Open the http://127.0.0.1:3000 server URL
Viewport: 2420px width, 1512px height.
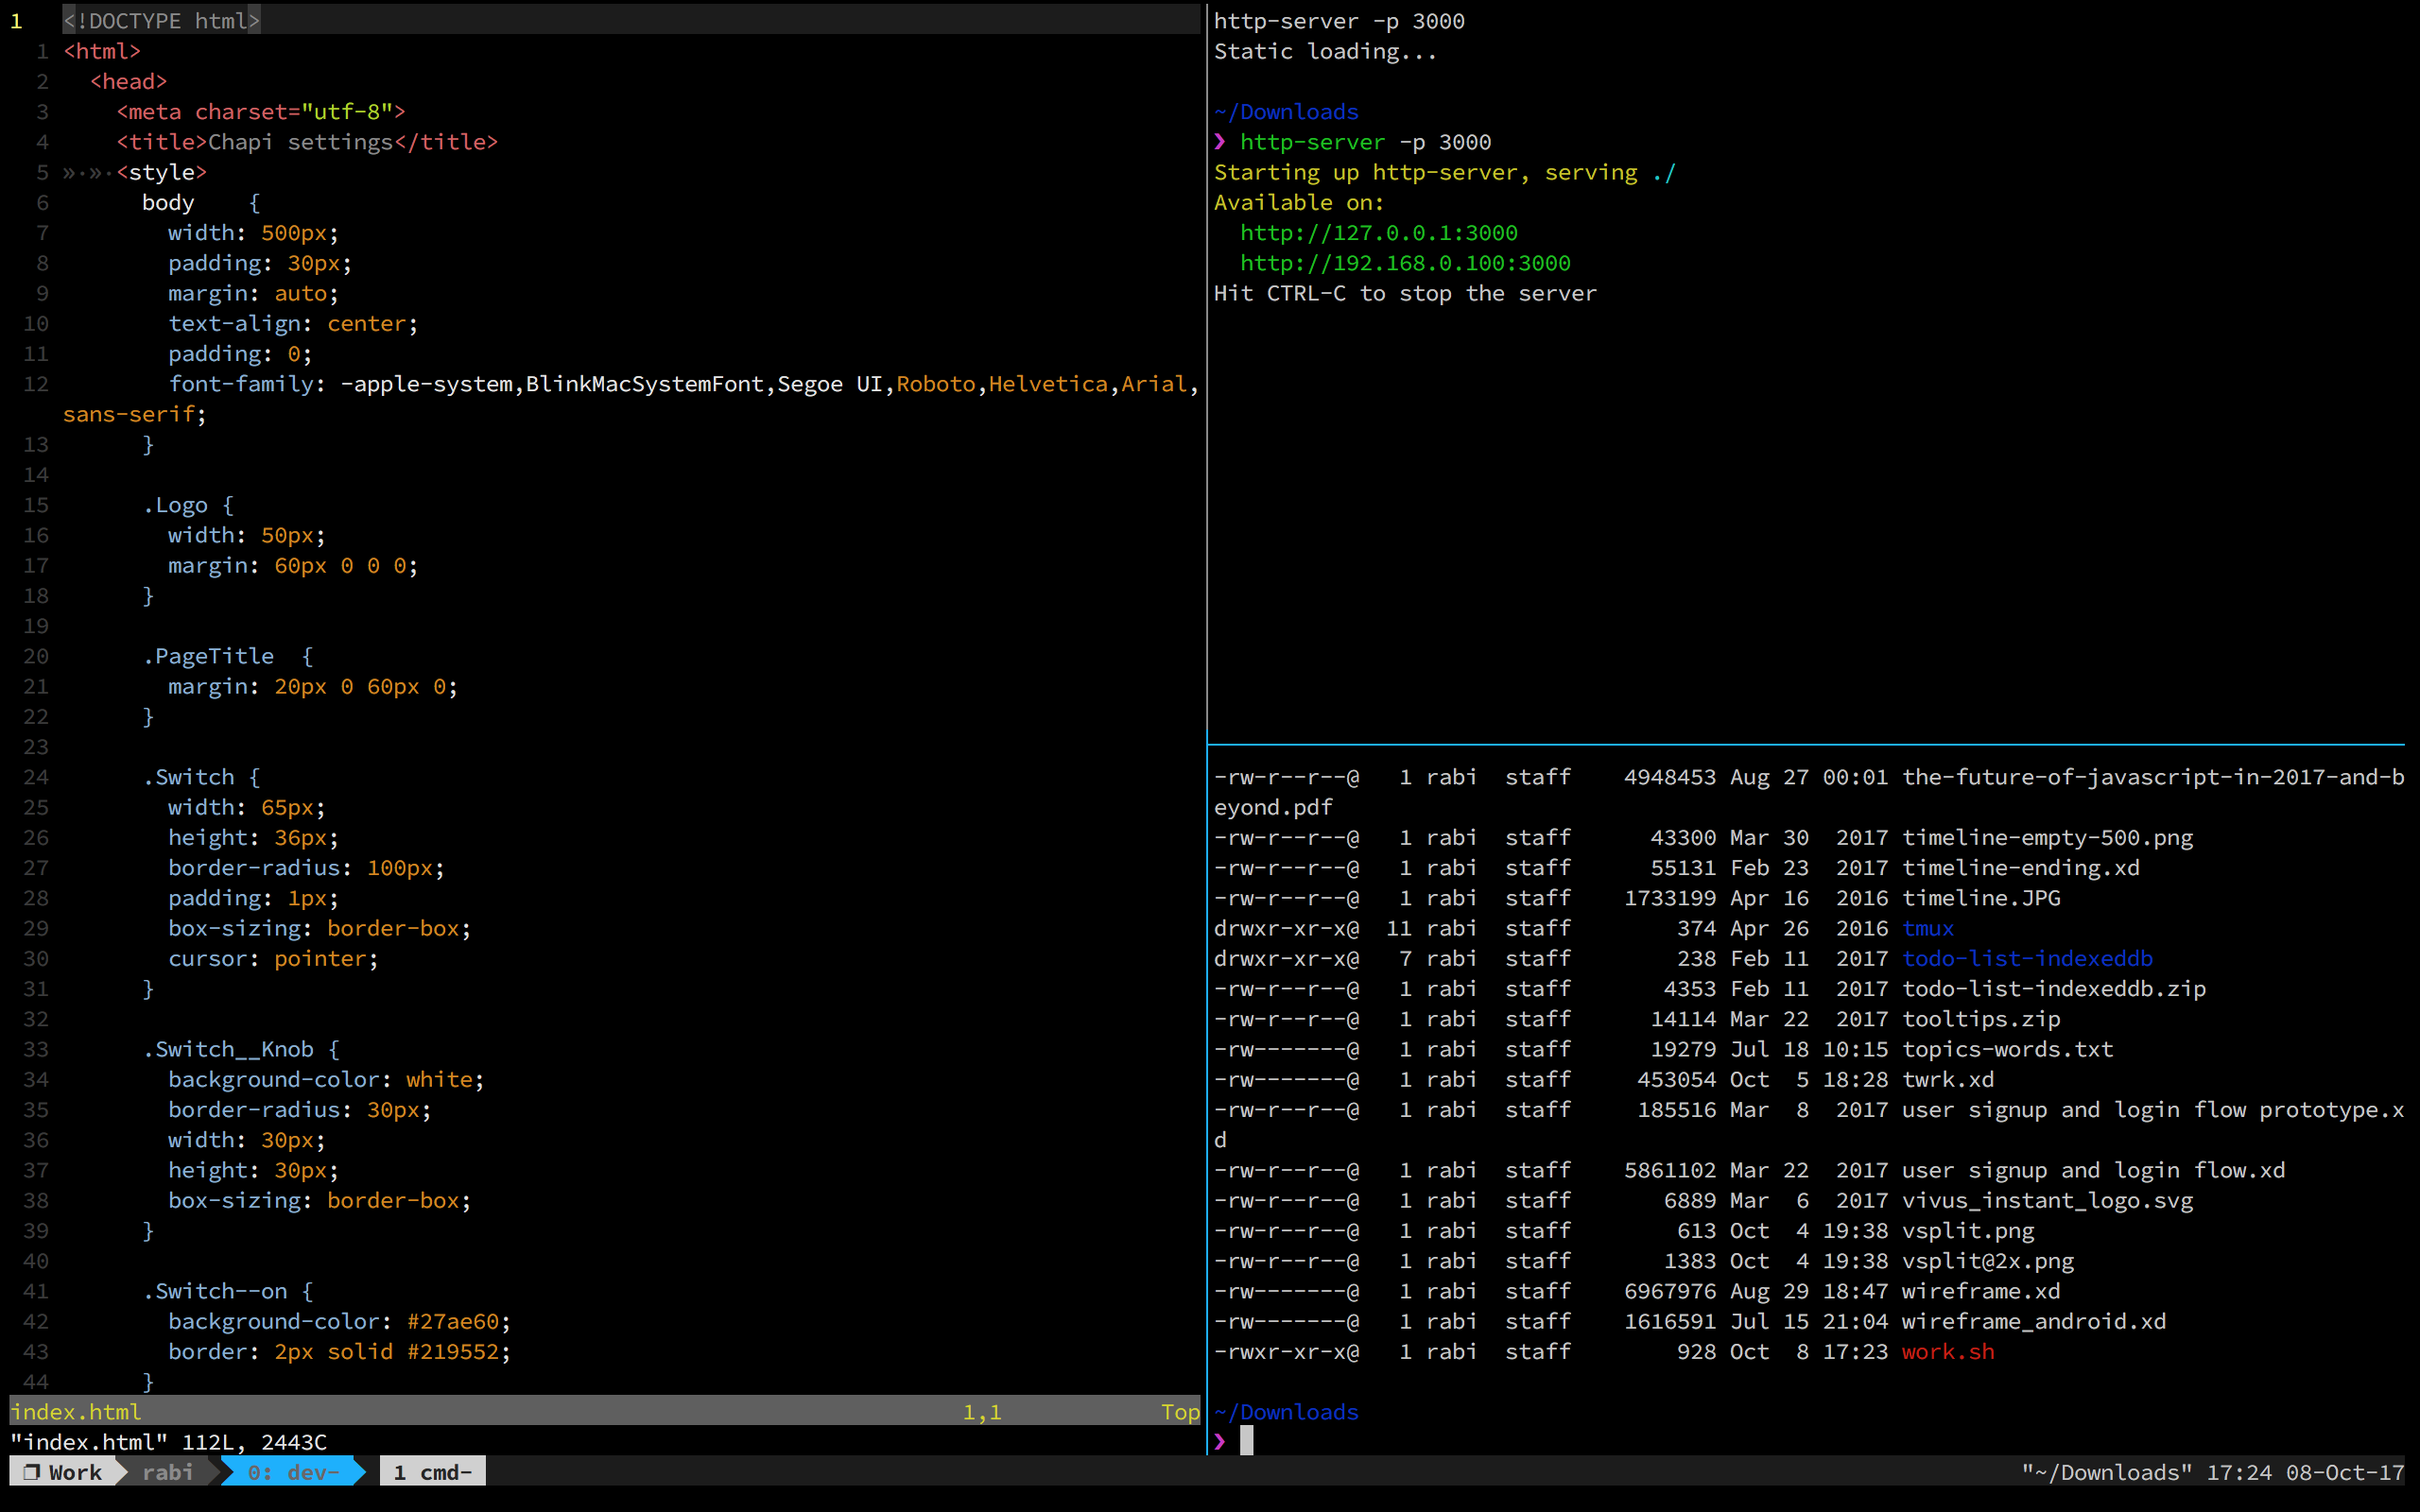1378,233
